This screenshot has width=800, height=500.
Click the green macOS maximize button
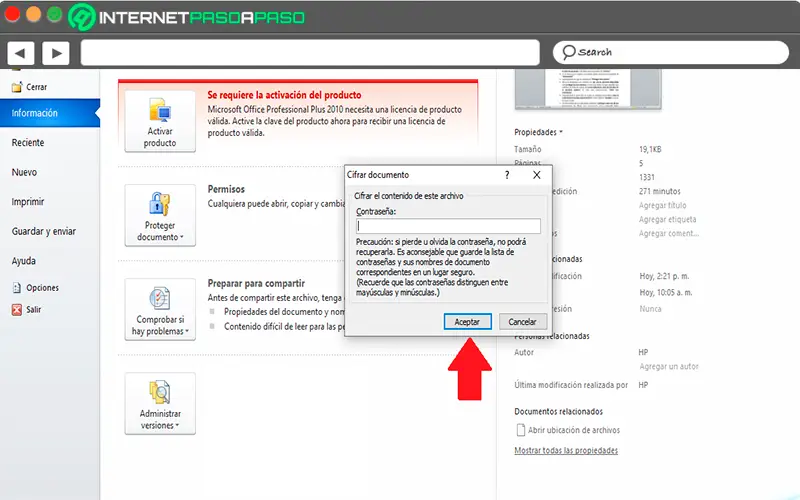point(54,14)
